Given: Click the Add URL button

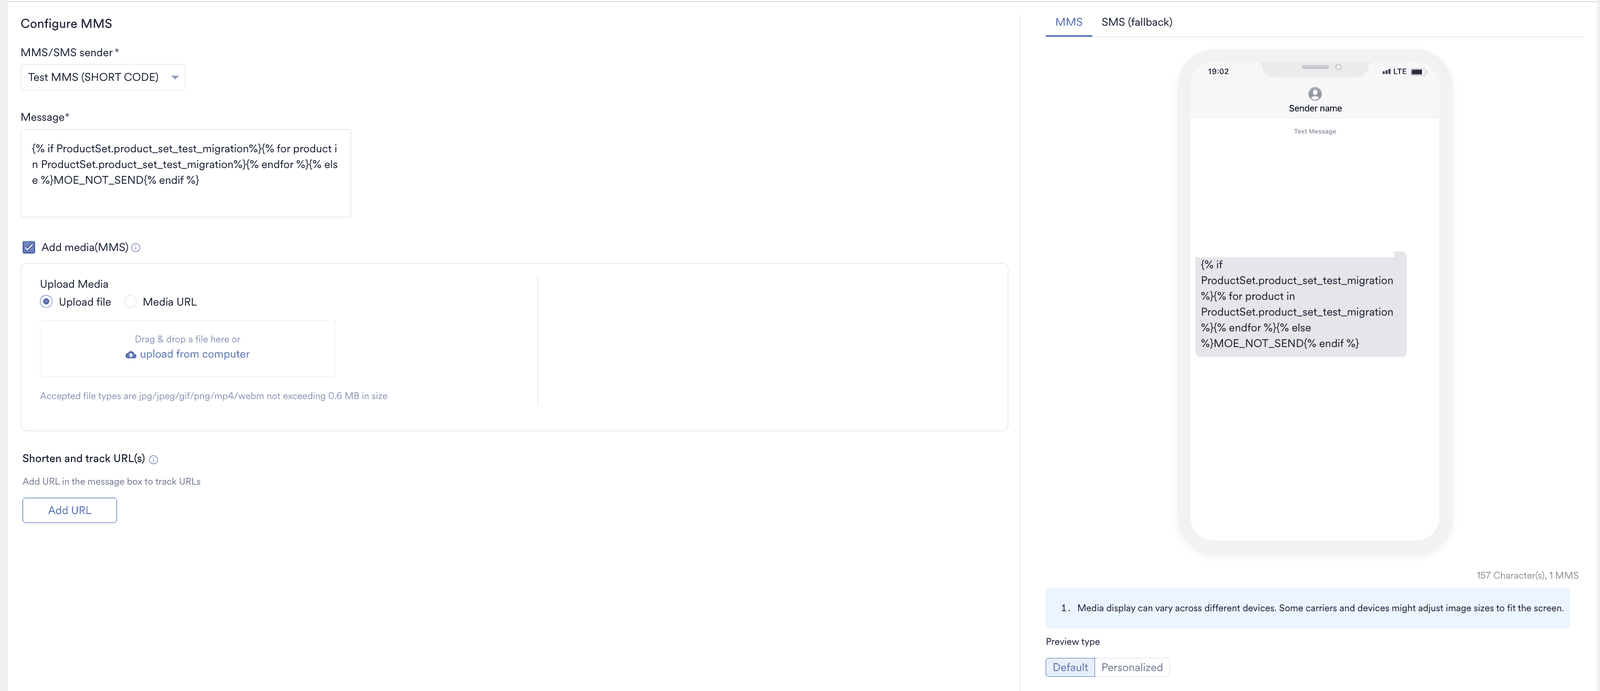Looking at the screenshot, I should click(x=70, y=510).
